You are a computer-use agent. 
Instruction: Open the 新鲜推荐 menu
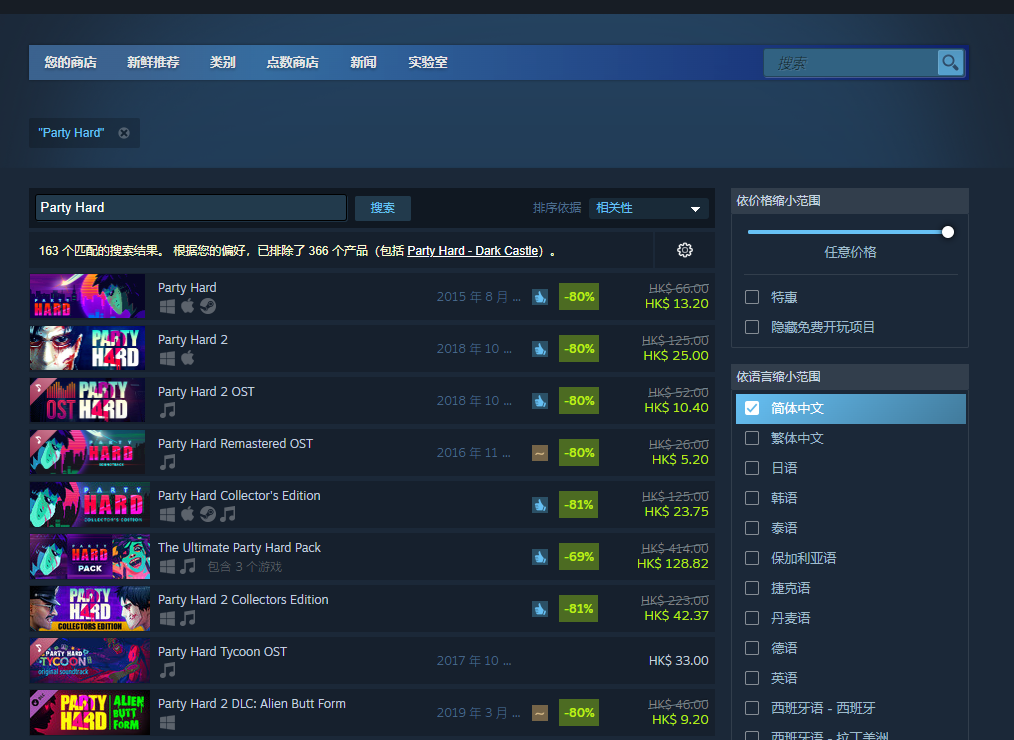pos(153,63)
